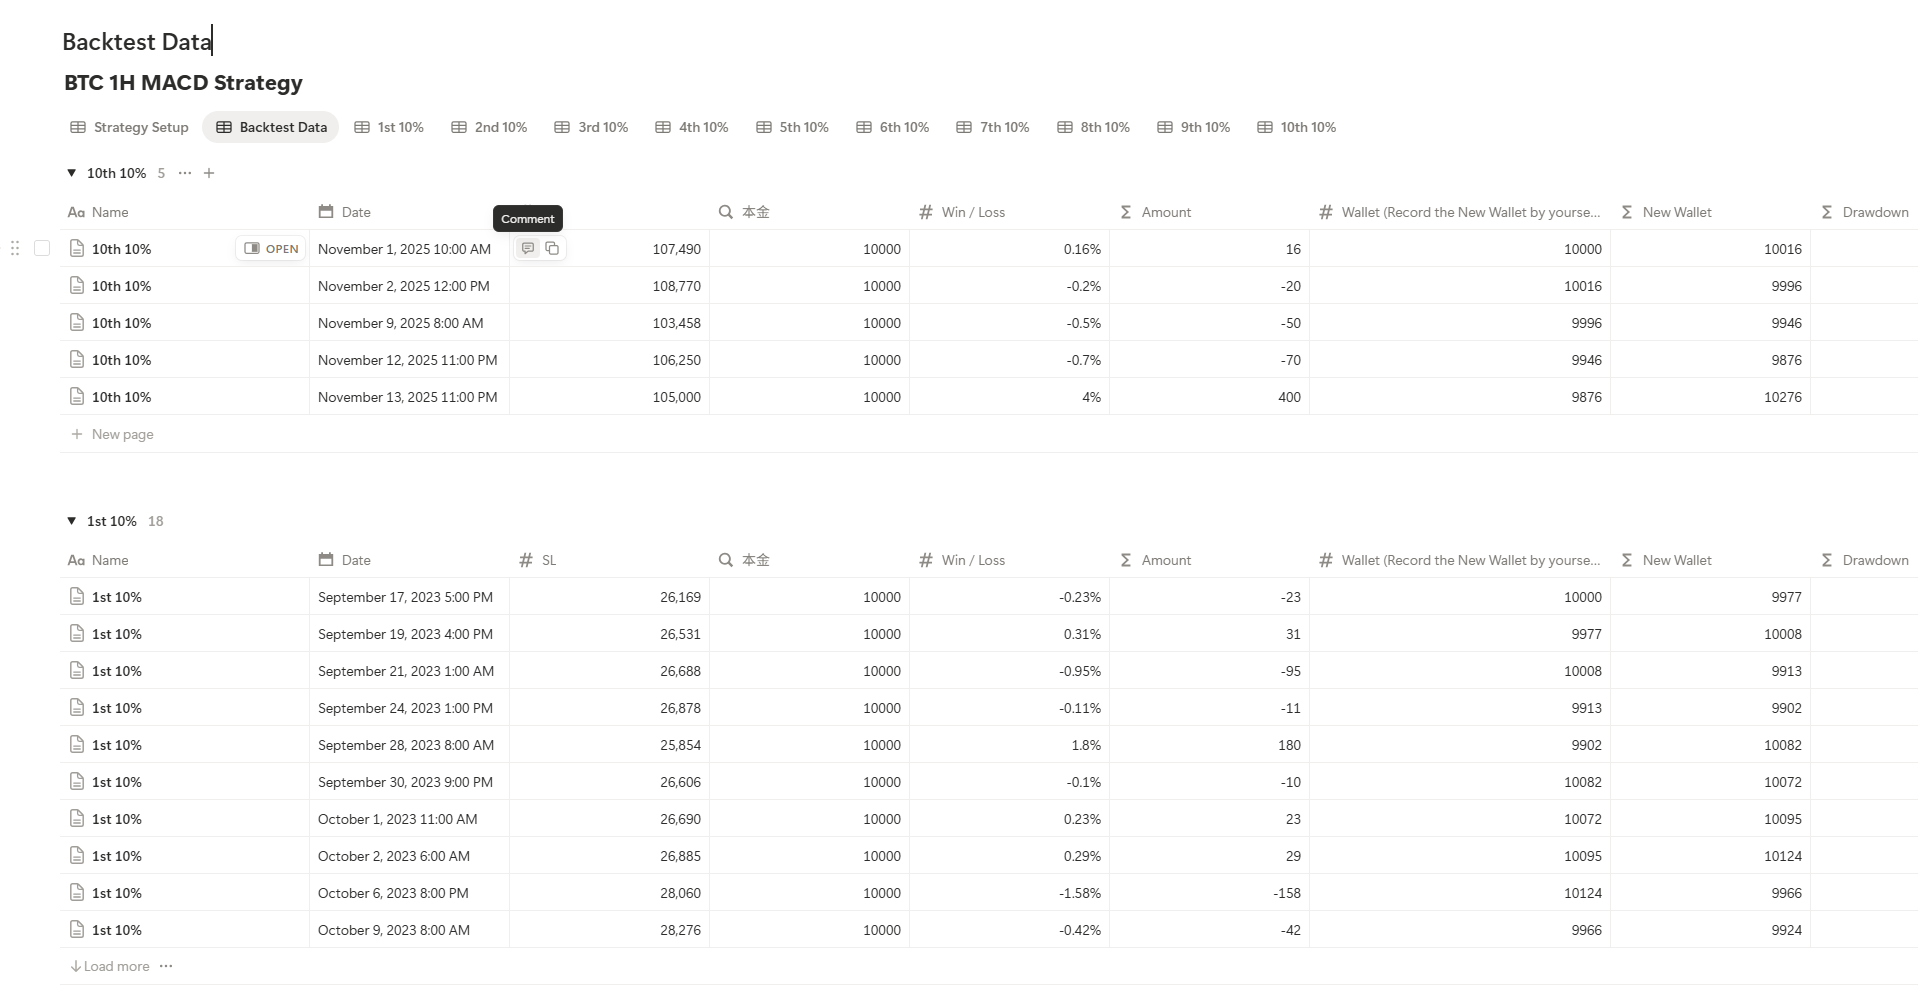This screenshot has height=995, width=1918.
Task: Click the duplicate icon beside the comment icon
Action: [x=552, y=248]
